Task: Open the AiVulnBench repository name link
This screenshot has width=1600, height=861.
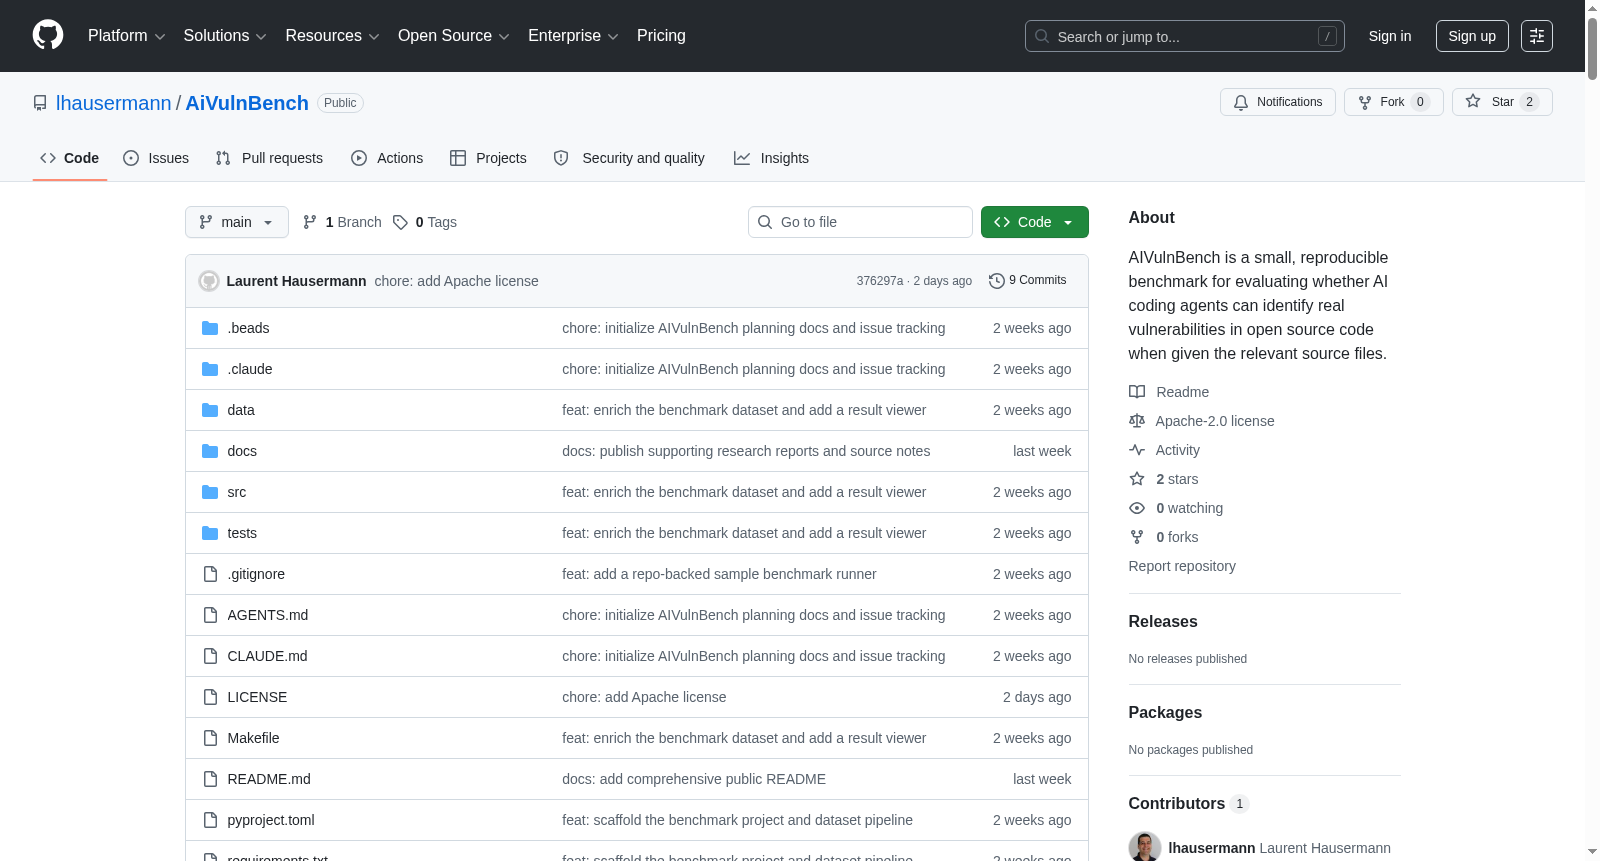Action: [x=247, y=103]
